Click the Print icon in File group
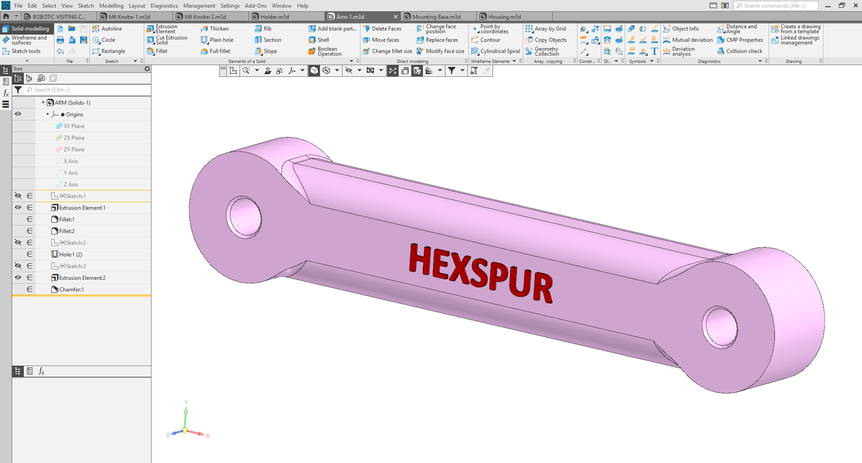 coord(60,40)
